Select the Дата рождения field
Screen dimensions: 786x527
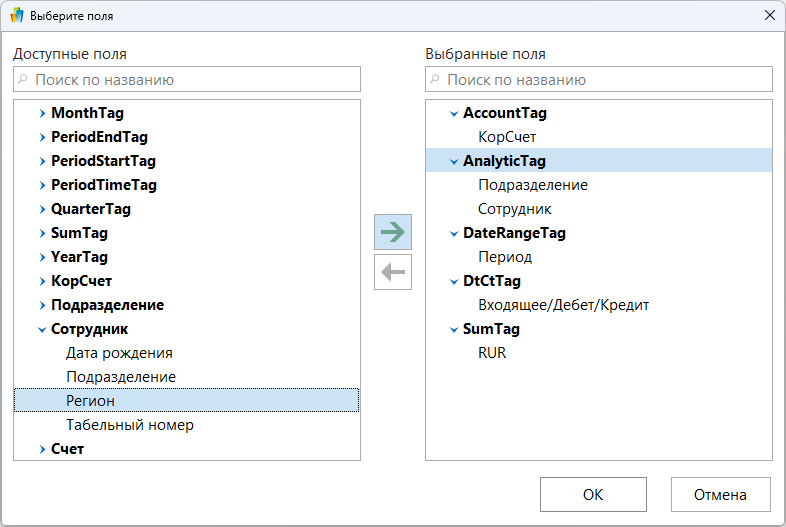point(119,353)
